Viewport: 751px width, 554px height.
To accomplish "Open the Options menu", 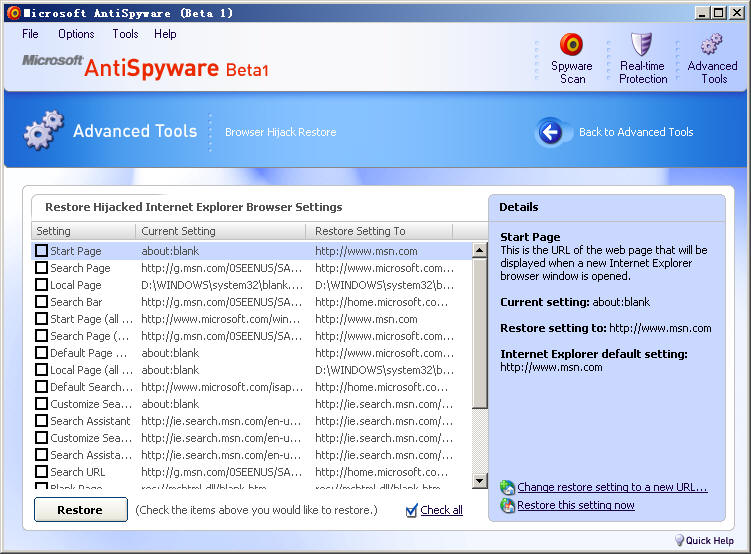I will click(76, 34).
